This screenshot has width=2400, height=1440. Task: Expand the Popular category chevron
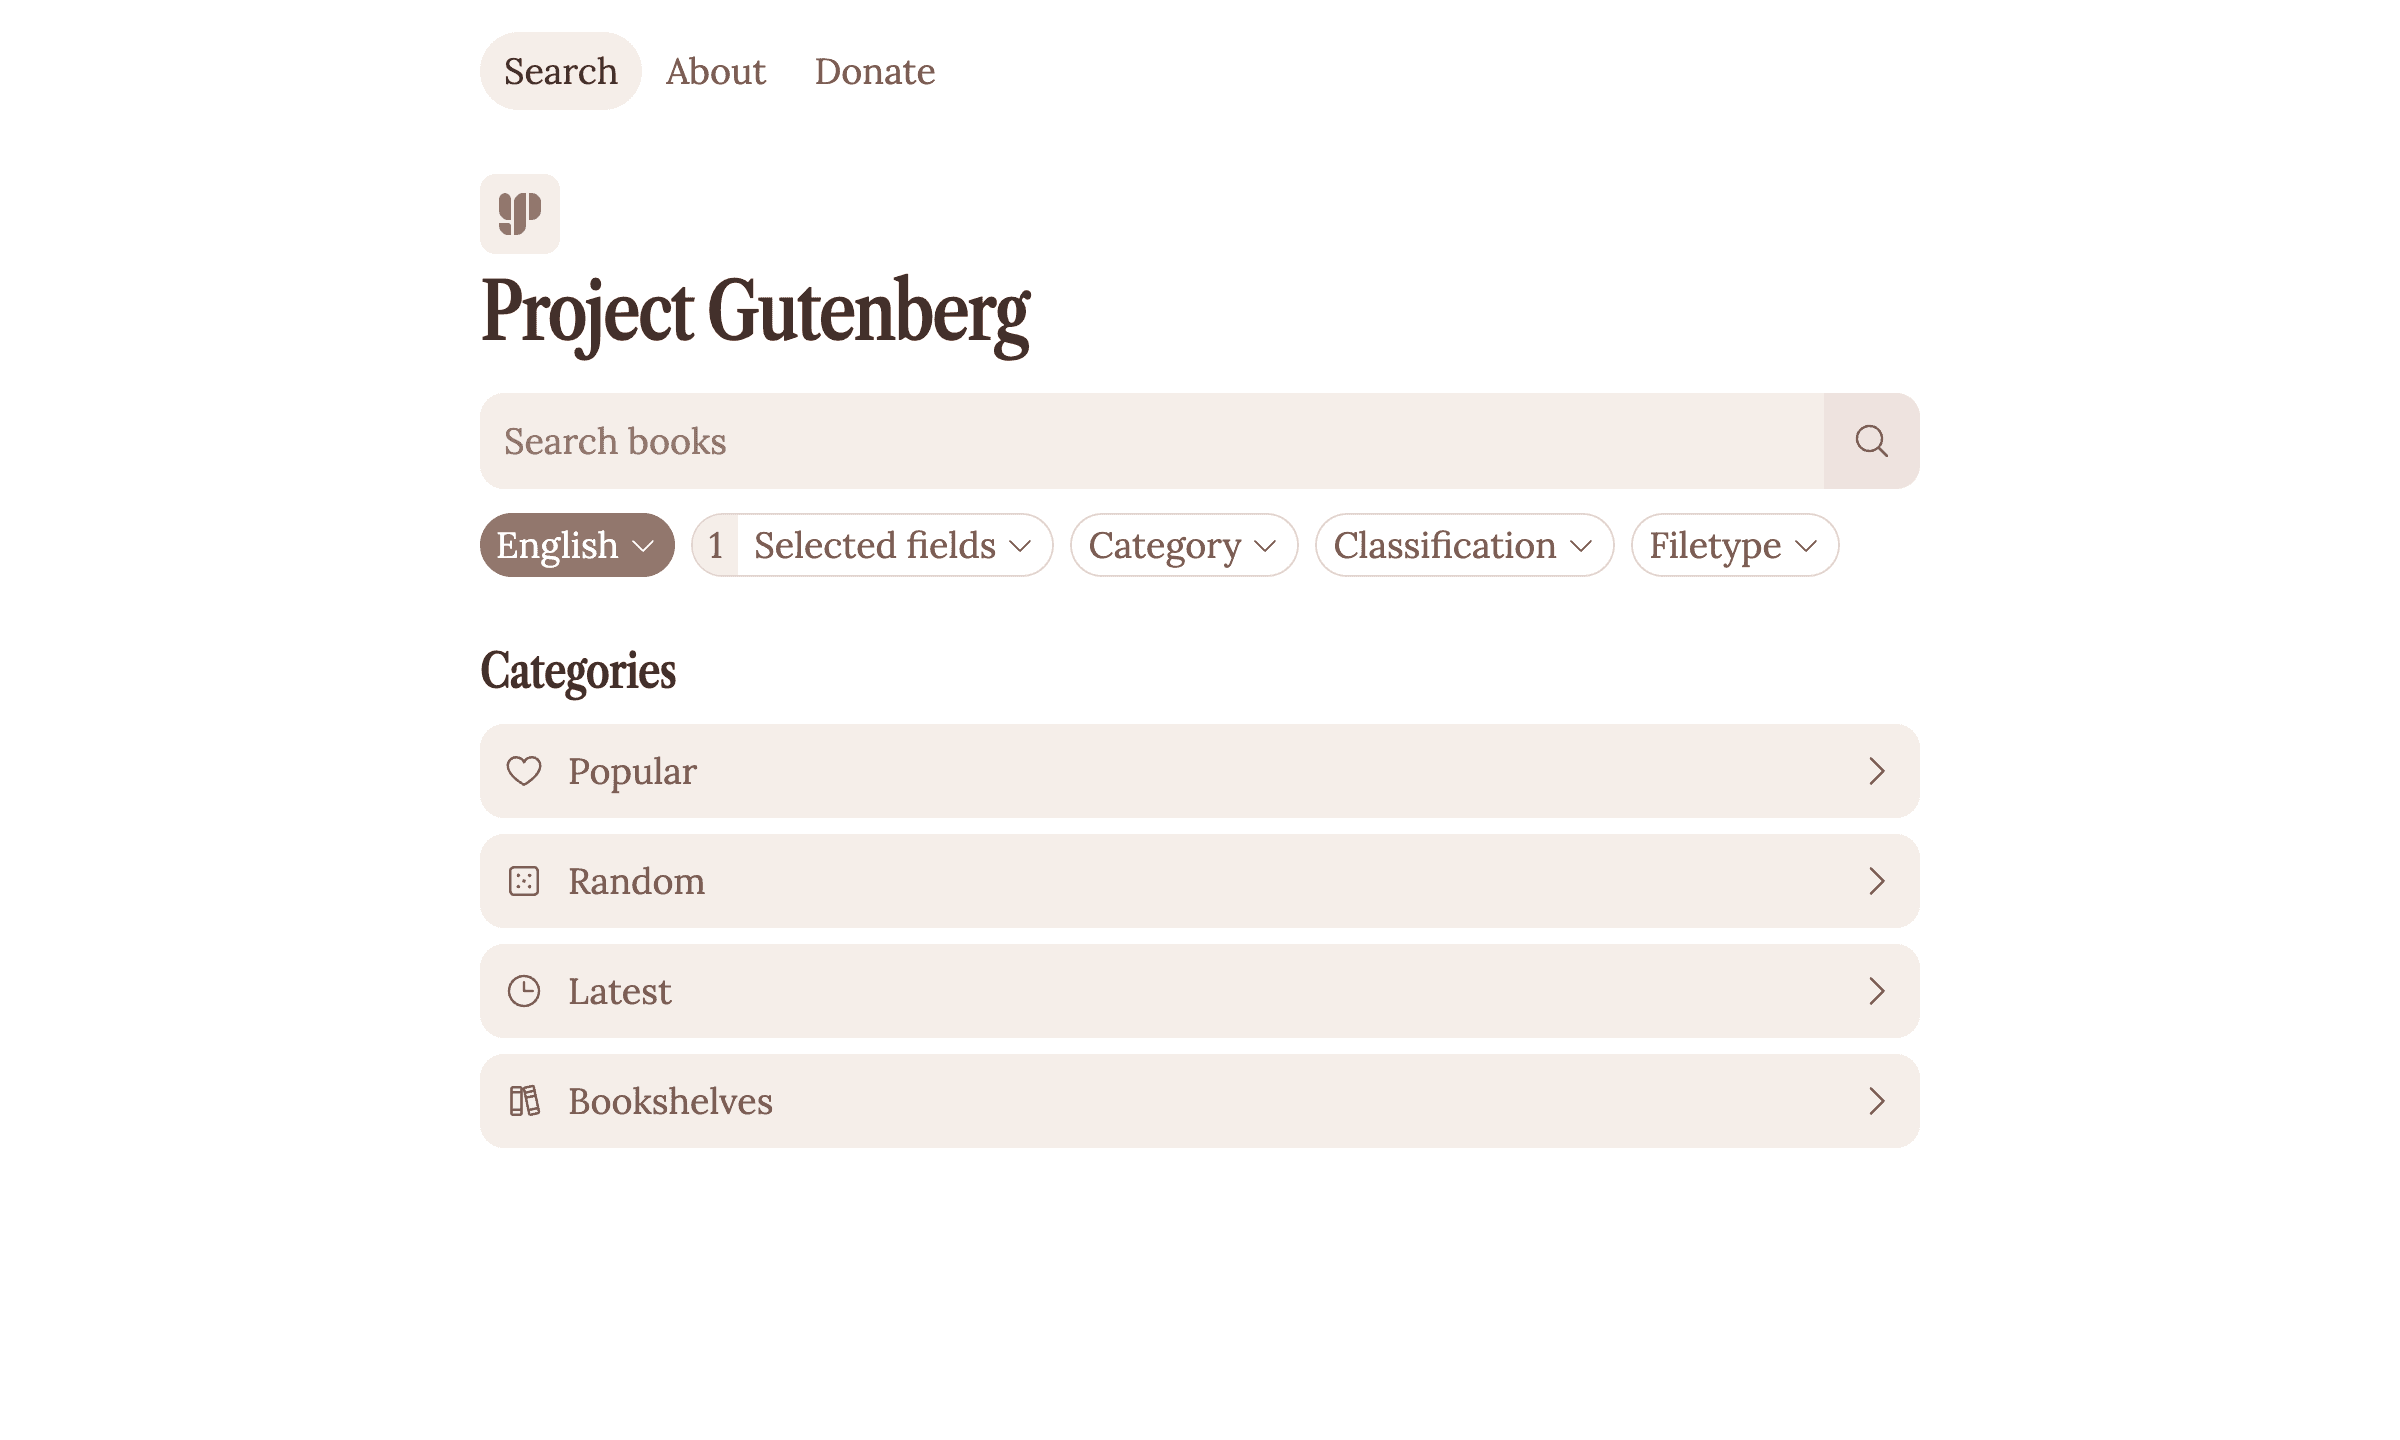point(1875,770)
